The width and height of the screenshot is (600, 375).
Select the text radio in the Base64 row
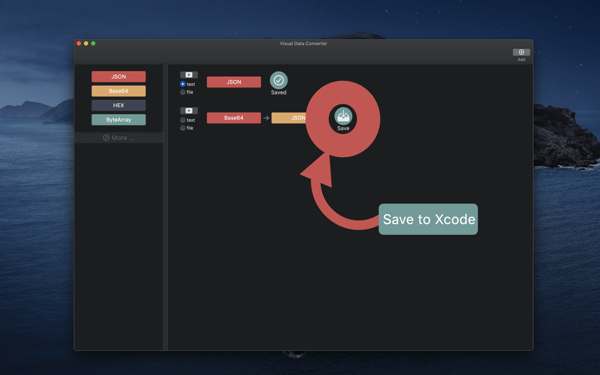[x=183, y=120]
